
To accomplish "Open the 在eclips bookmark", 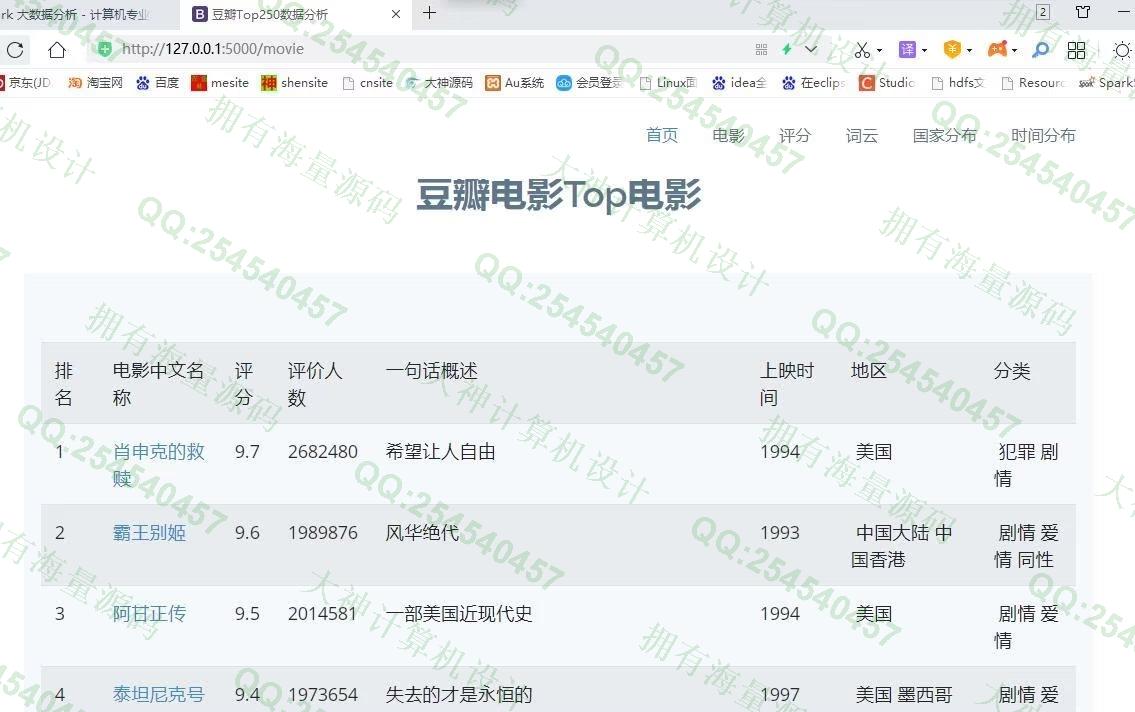I will click(x=814, y=82).
